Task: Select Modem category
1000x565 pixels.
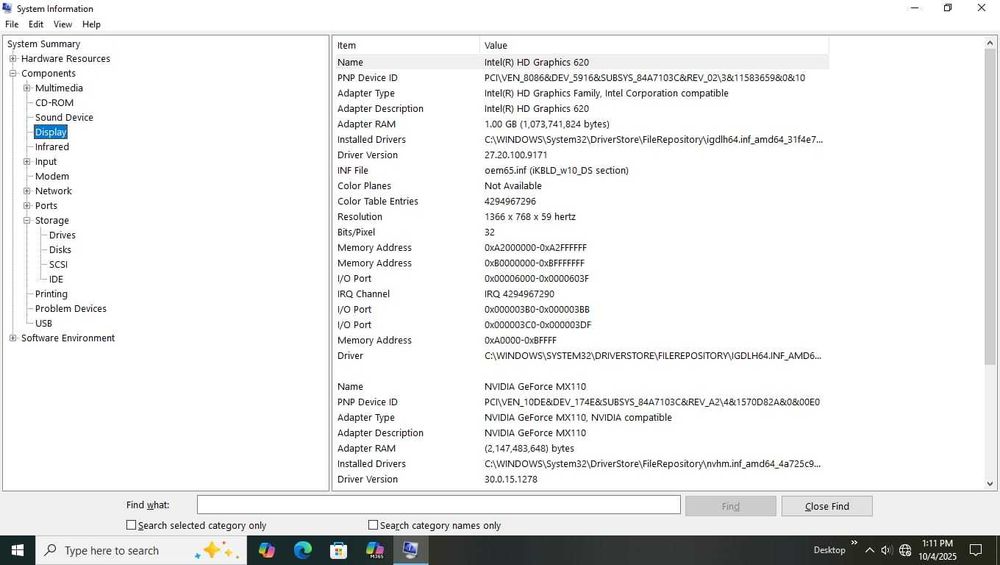Action: pos(52,176)
